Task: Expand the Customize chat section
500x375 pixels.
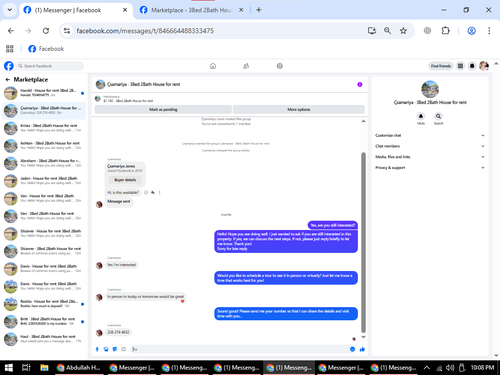Action: click(430, 135)
